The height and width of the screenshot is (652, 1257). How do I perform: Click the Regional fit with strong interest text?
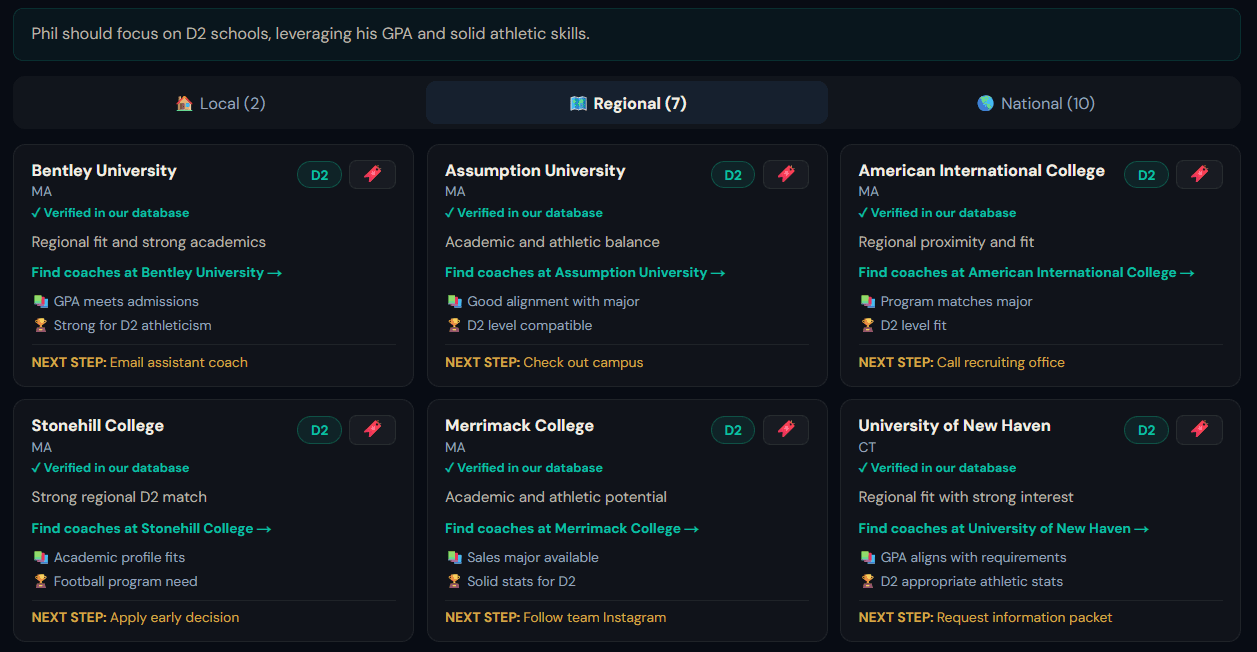coord(966,497)
